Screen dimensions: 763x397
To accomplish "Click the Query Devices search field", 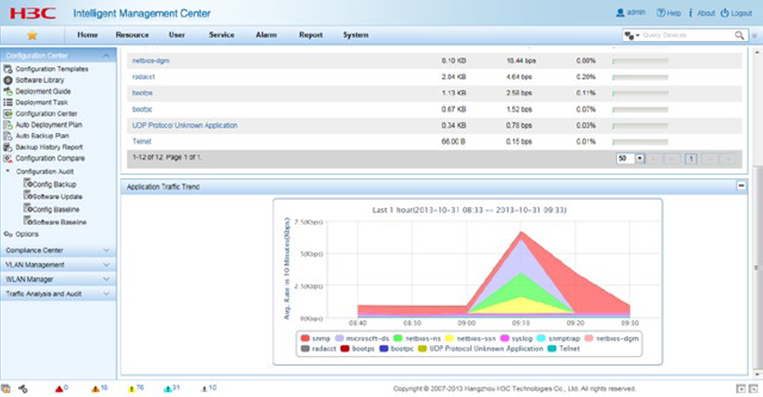I will tap(686, 35).
